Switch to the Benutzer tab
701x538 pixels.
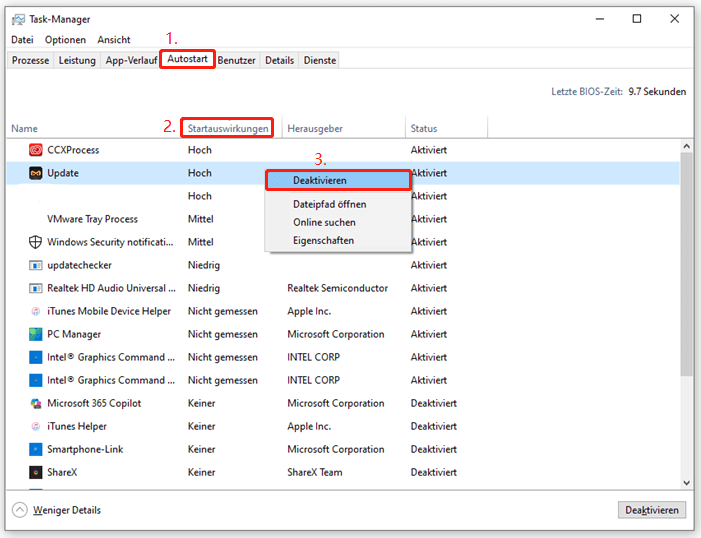(236, 60)
